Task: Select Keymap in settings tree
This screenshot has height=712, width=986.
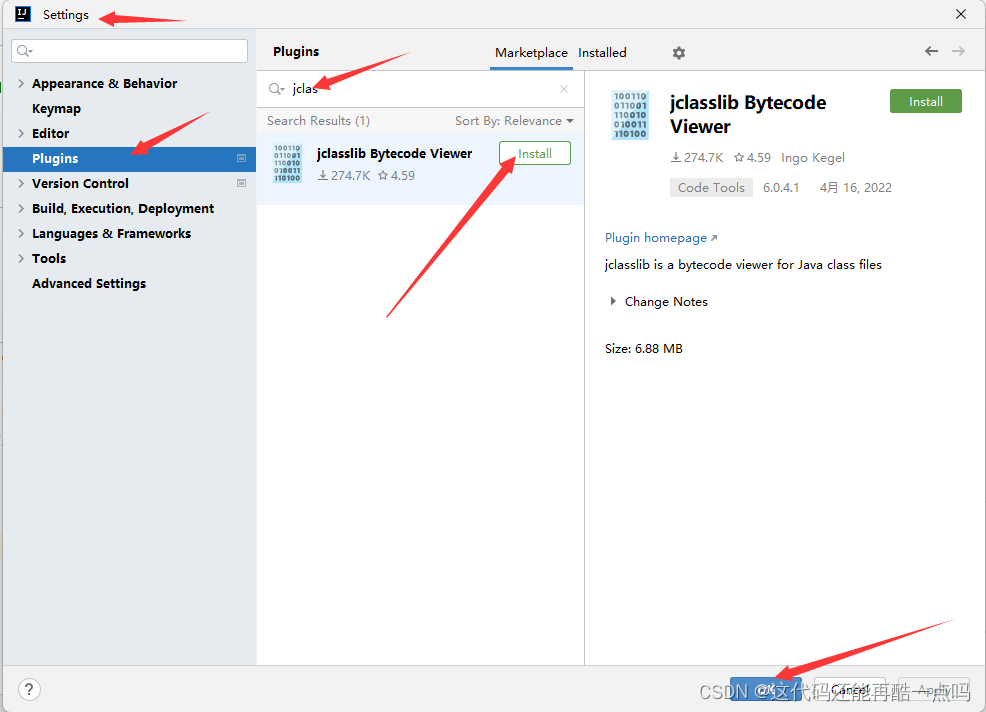Action: [x=57, y=108]
